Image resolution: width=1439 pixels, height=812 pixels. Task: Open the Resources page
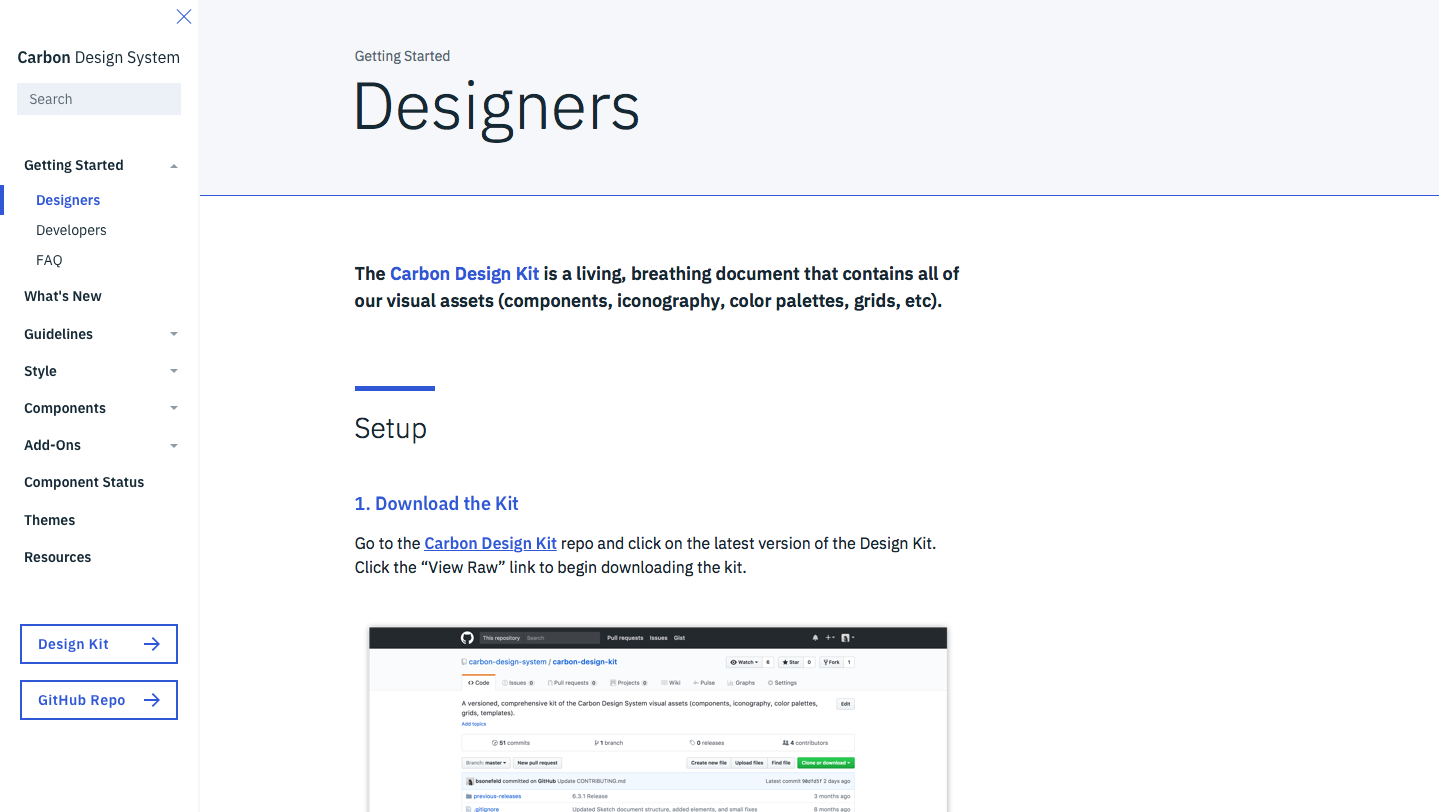(x=58, y=557)
